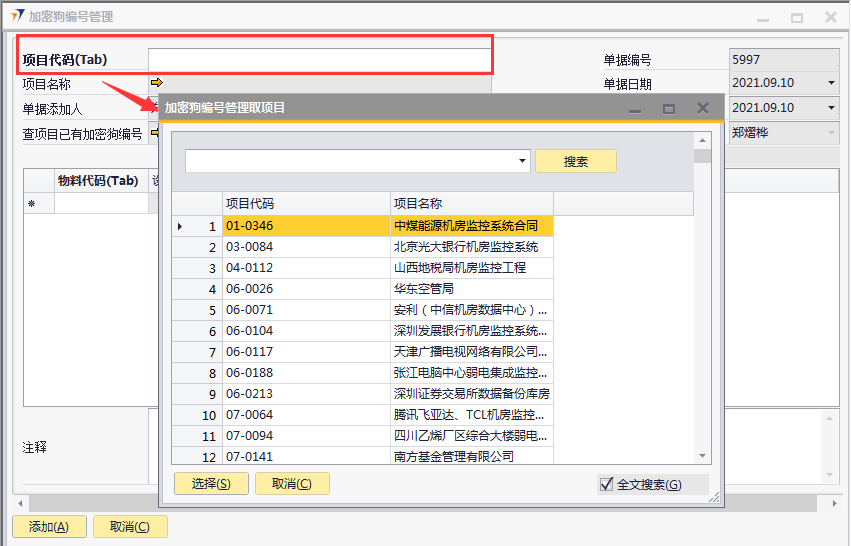Toggle the 全文搜索(G) checkbox
The height and width of the screenshot is (546, 851).
[606, 484]
